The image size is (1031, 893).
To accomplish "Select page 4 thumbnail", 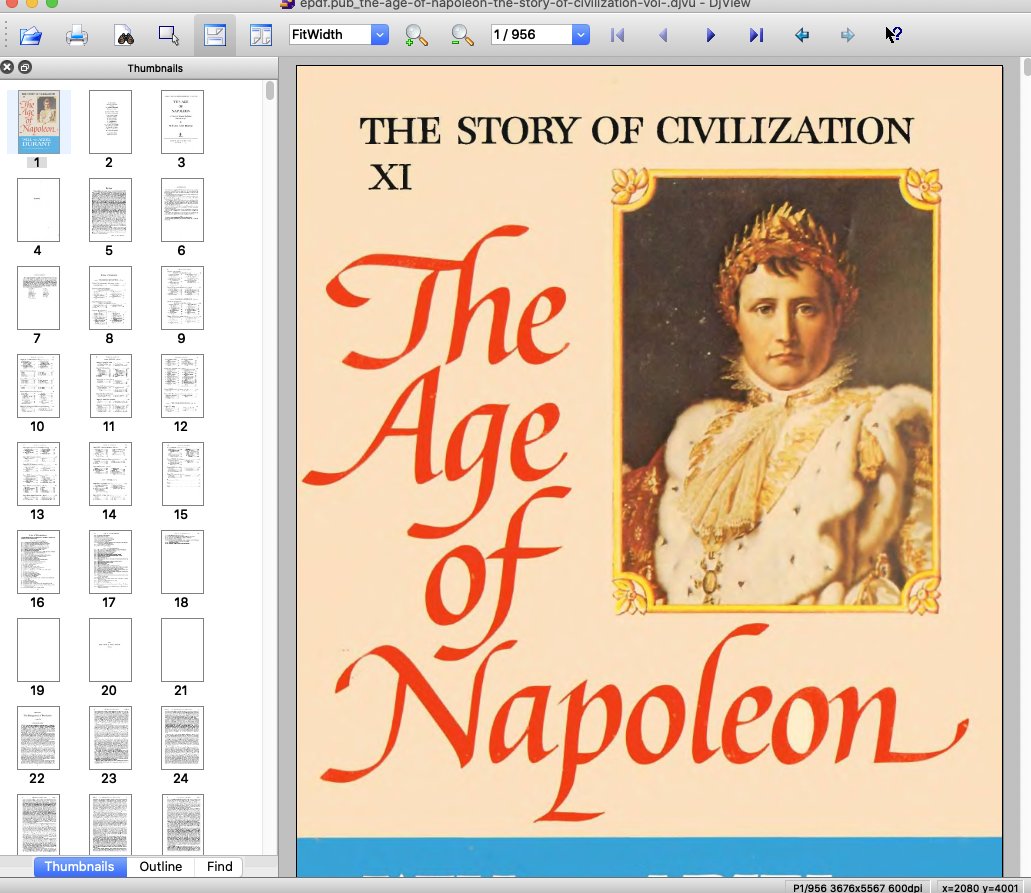I will [38, 210].
